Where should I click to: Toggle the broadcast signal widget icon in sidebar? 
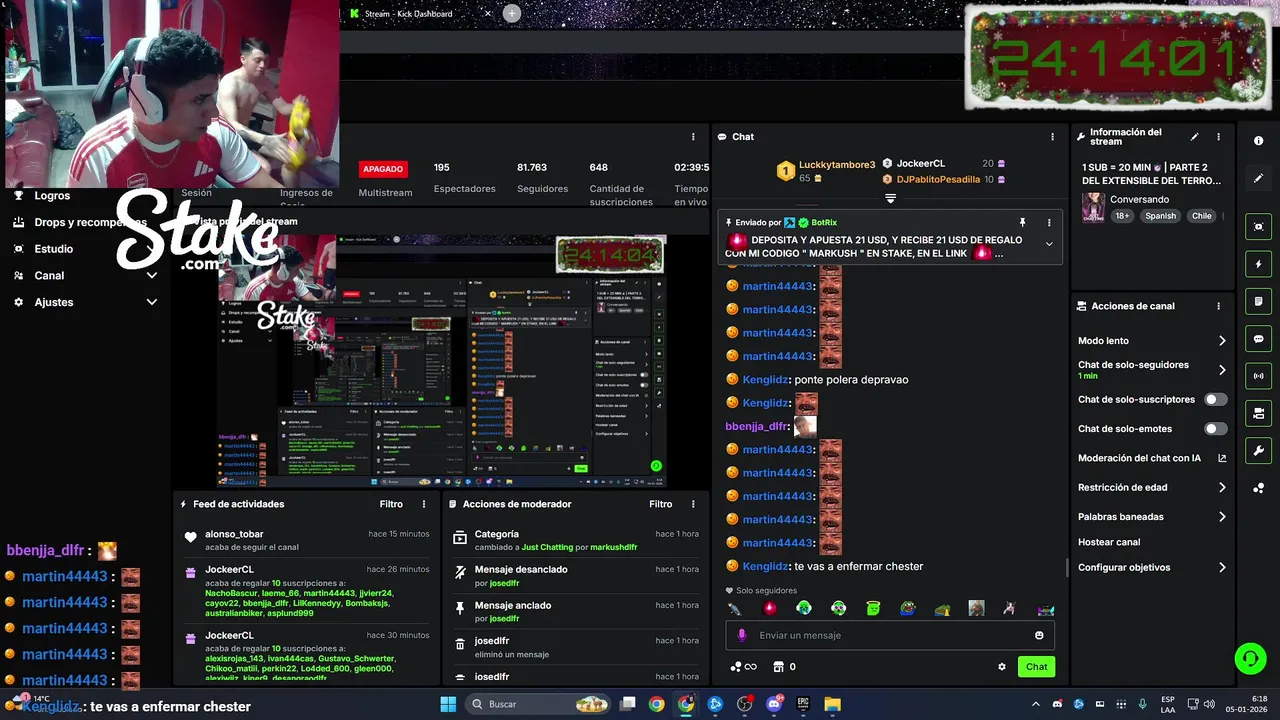1258,376
